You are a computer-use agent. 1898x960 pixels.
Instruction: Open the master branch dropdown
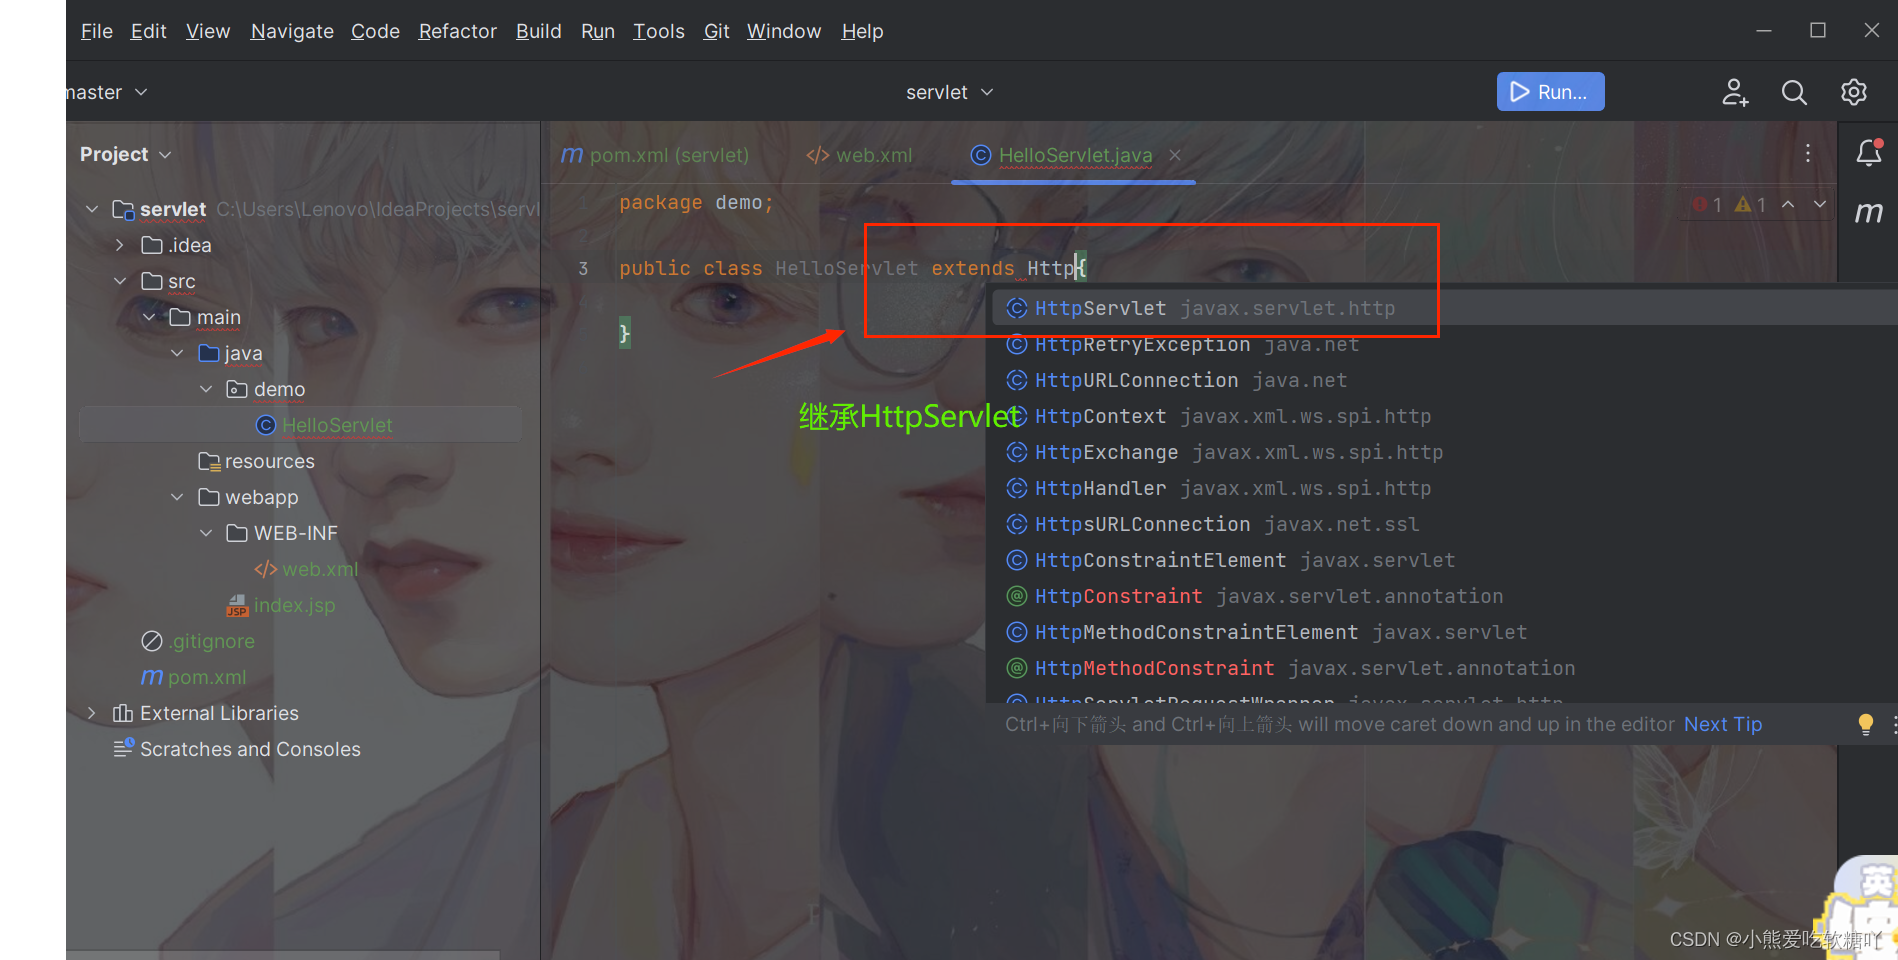107,92
